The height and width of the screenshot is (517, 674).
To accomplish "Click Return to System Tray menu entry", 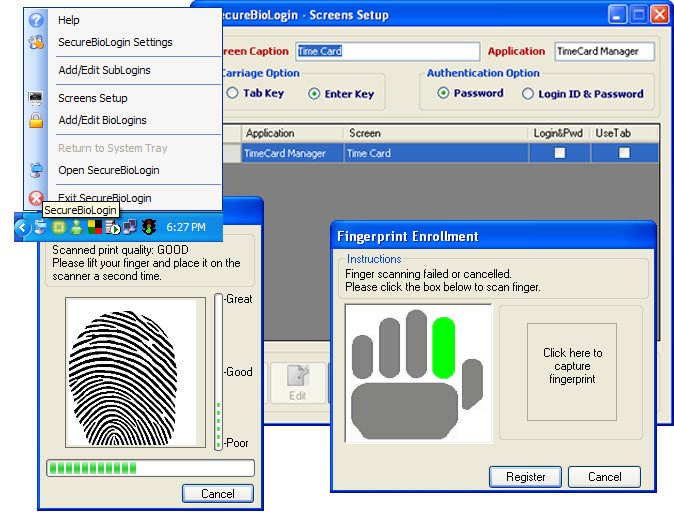I will tap(113, 148).
